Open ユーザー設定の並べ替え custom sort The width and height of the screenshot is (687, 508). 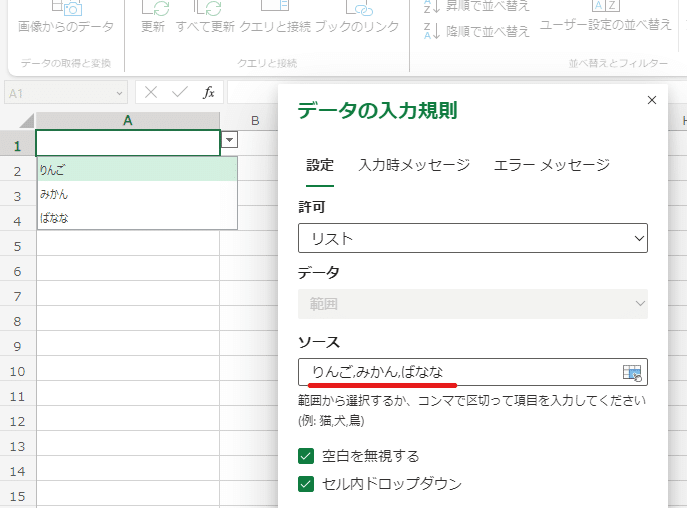click(606, 18)
